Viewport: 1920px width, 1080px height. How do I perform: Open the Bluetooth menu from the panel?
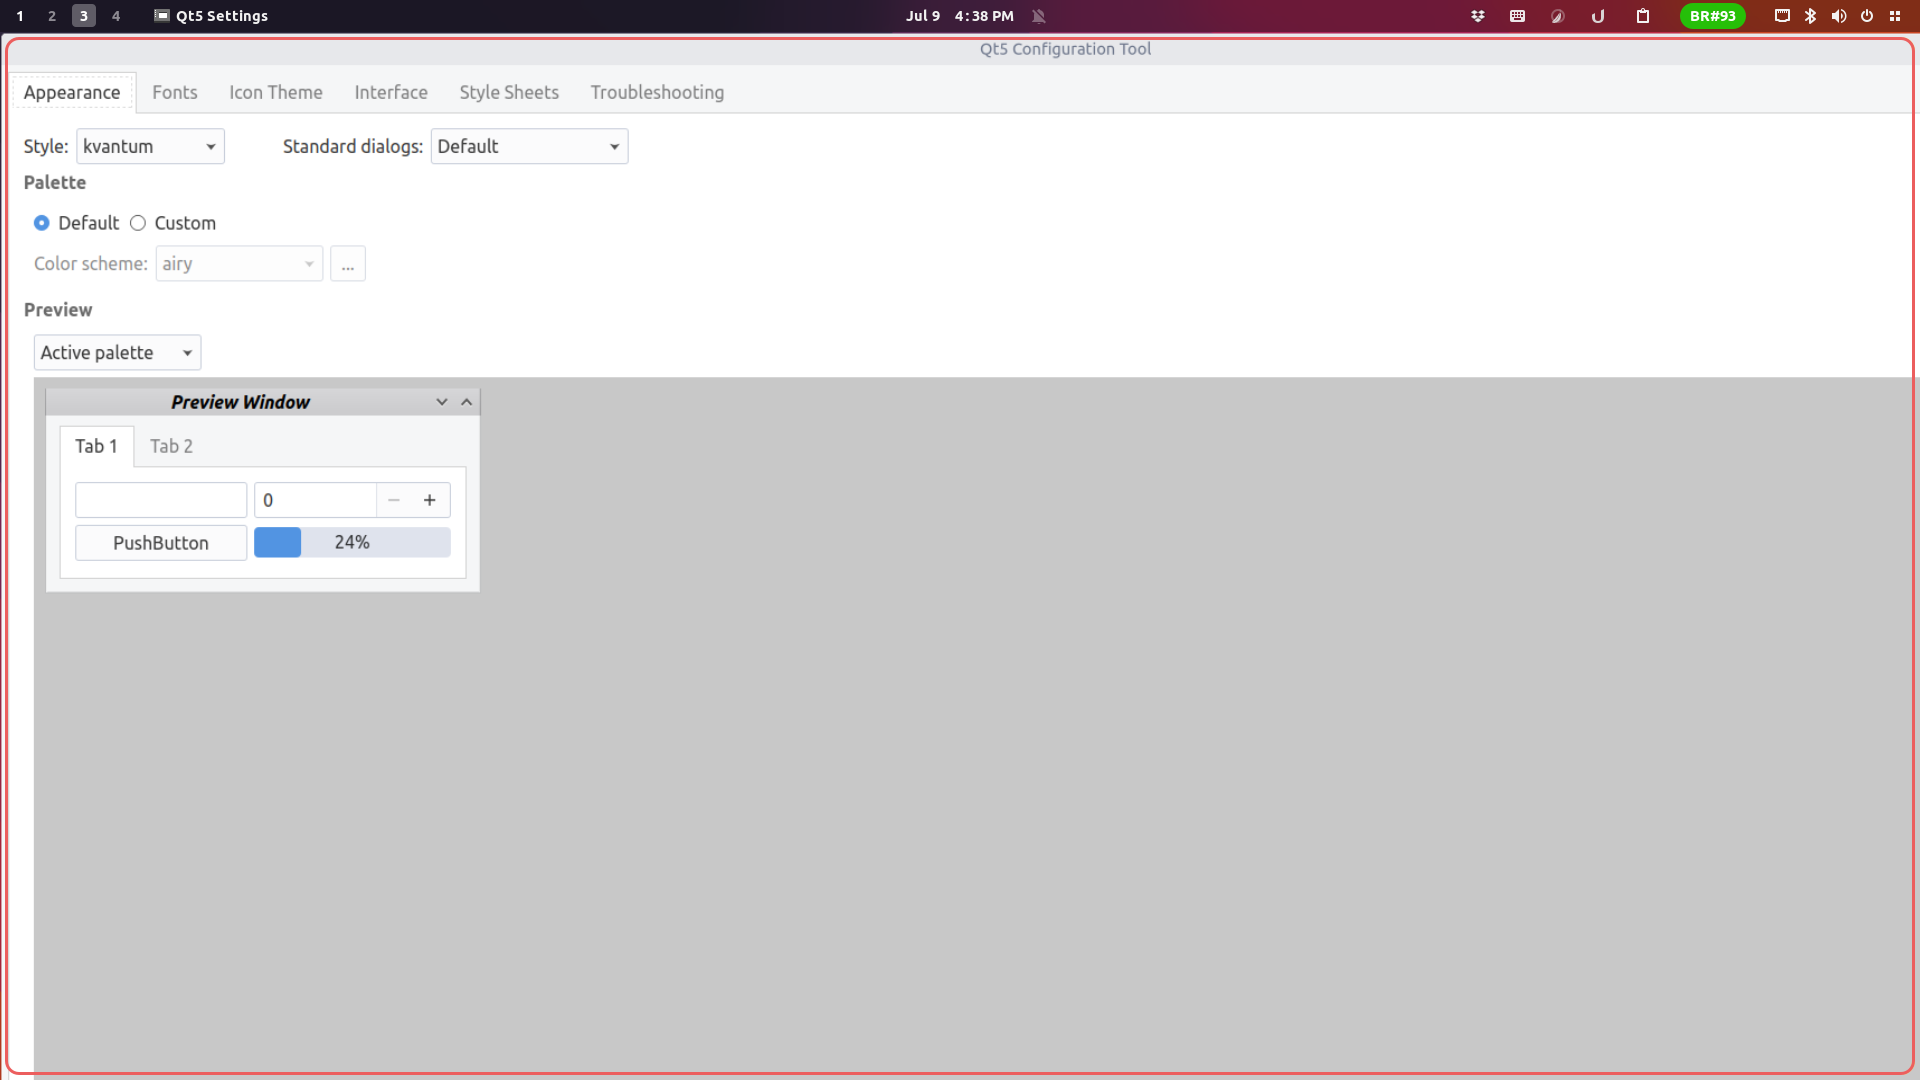coord(1810,16)
